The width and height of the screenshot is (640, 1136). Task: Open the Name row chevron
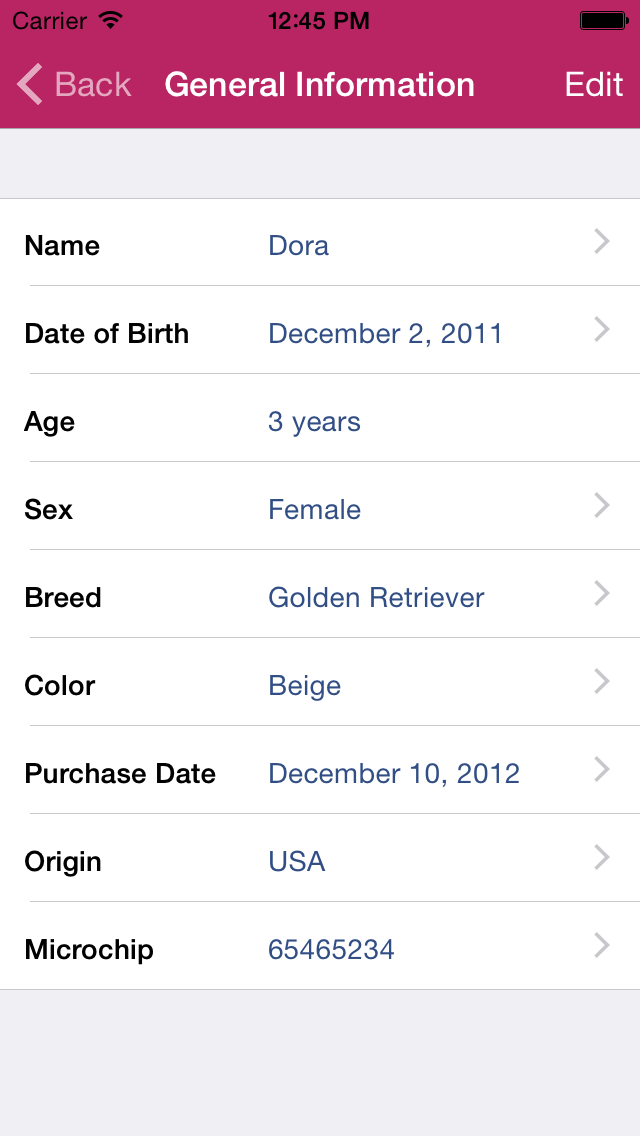coord(602,241)
